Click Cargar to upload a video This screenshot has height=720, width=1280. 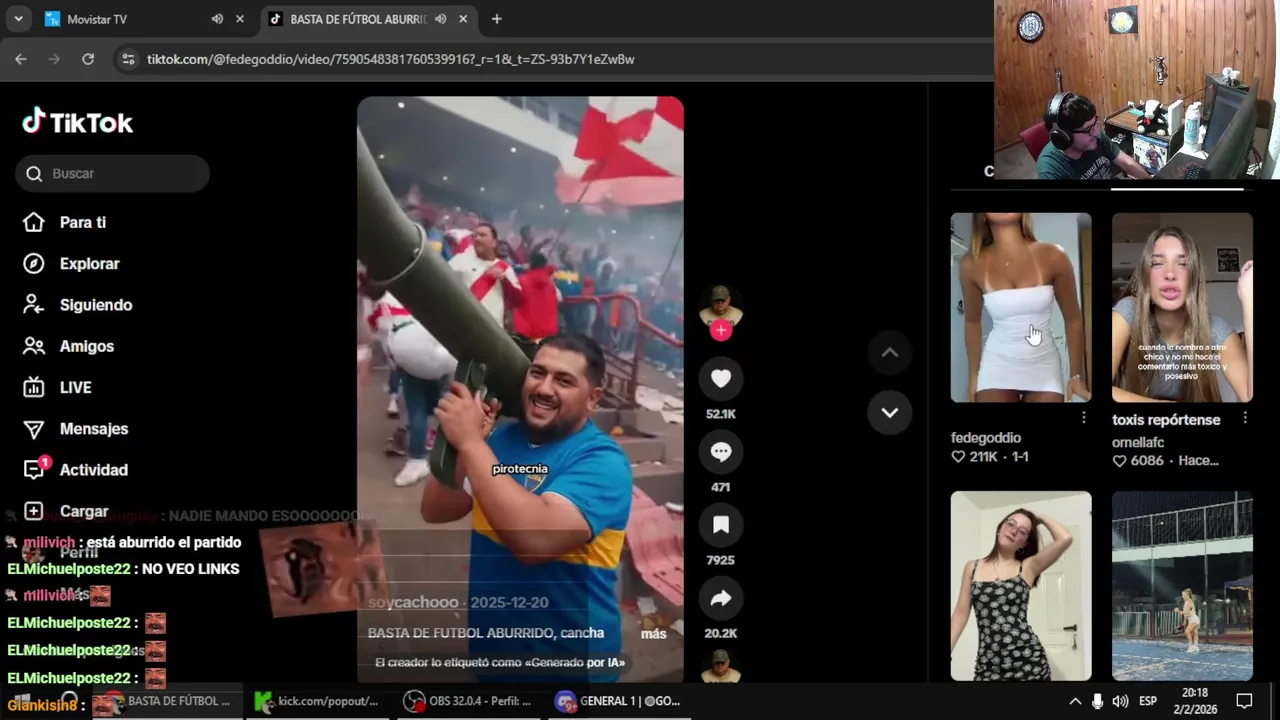(83, 511)
